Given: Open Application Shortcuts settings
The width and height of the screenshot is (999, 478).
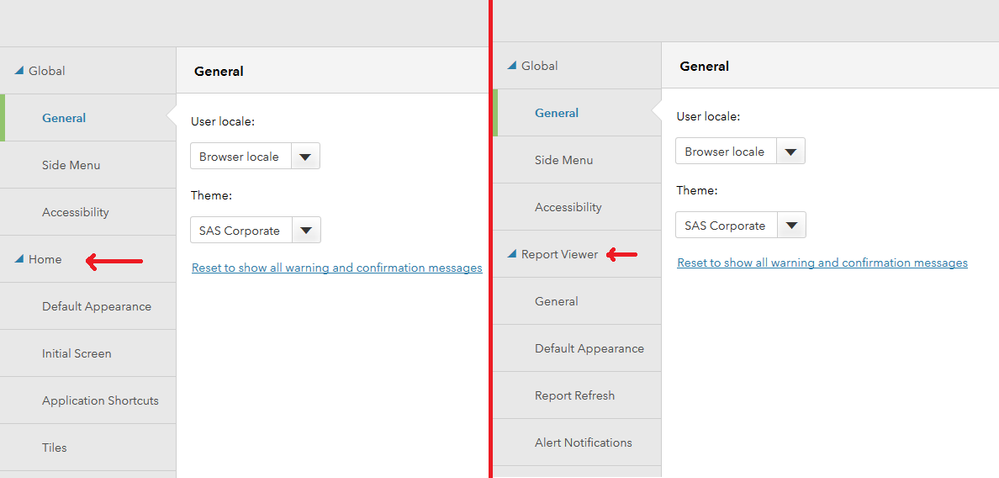Looking at the screenshot, I should pos(100,401).
